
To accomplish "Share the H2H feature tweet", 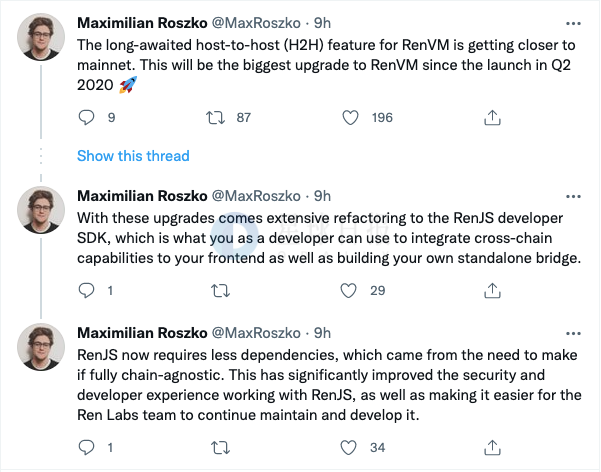I will coord(492,118).
